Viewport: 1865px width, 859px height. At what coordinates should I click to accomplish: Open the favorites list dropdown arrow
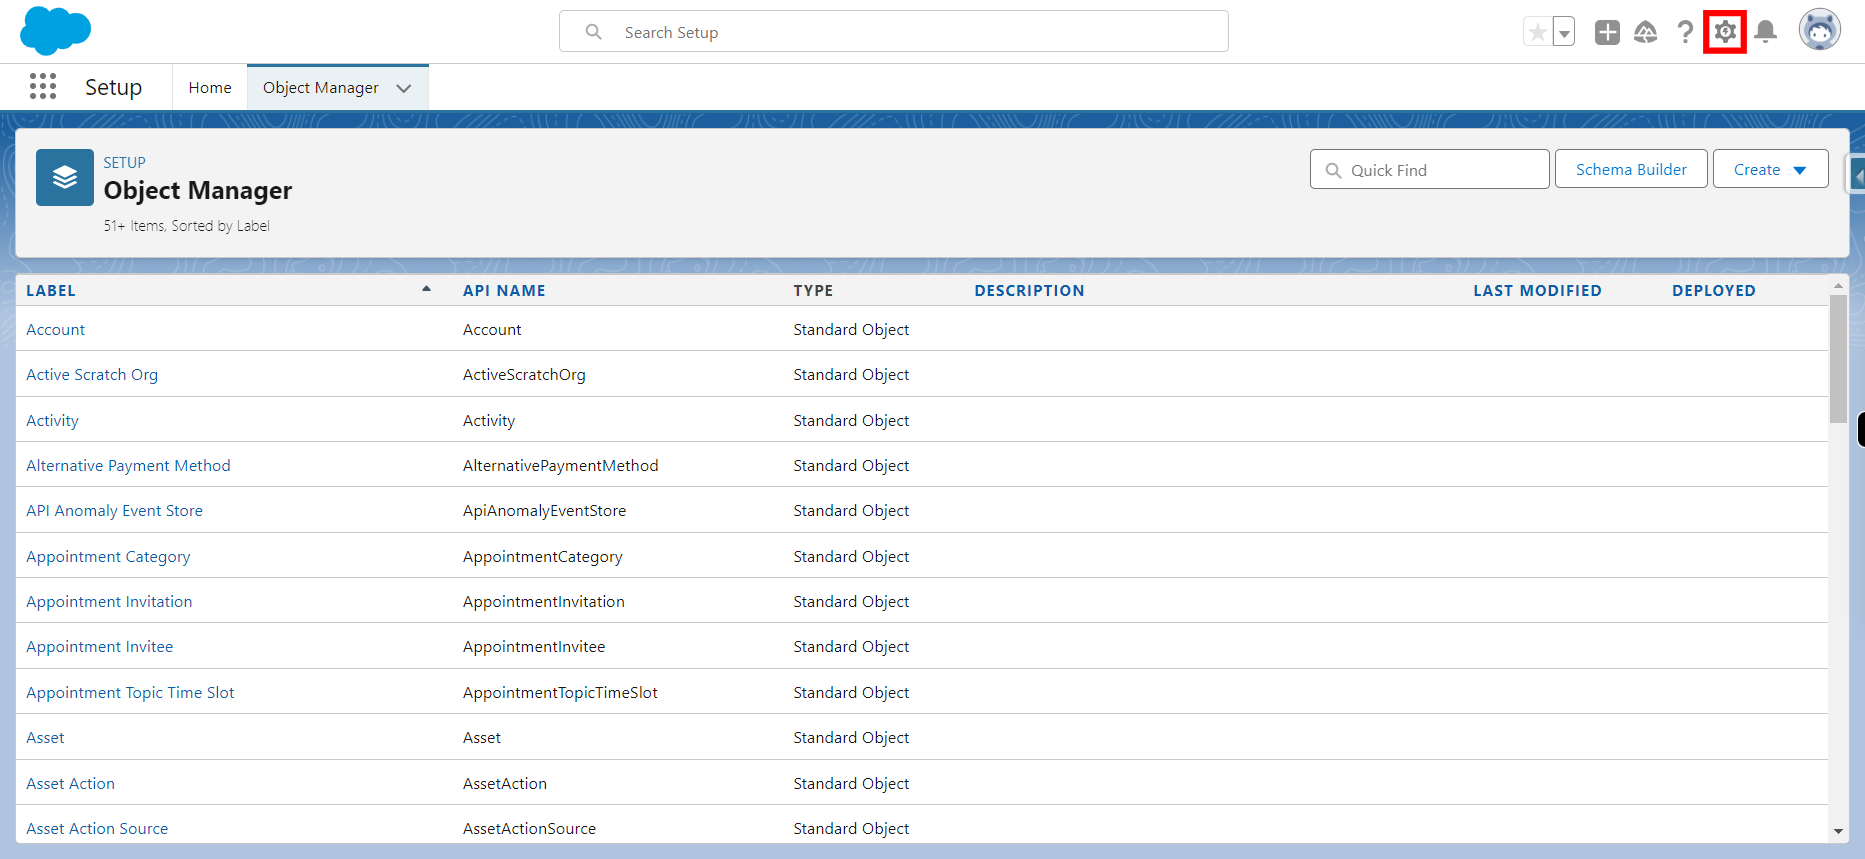pos(1564,32)
